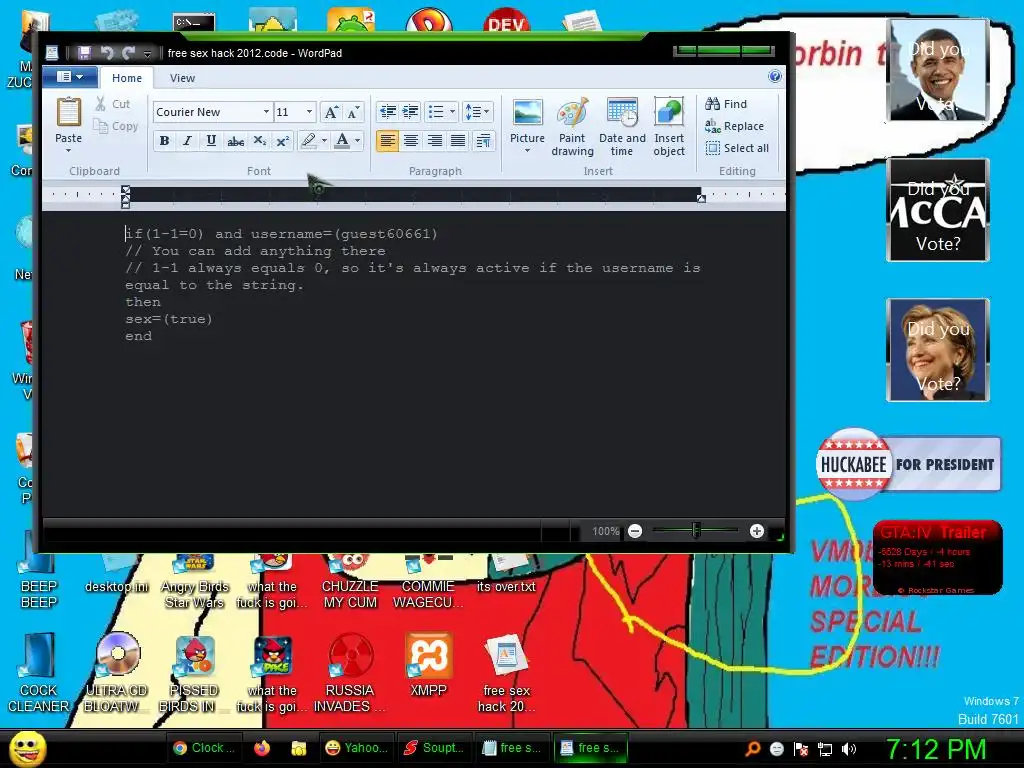Click the 7:12 PM taskbar clock
Screen dimensions: 1024x768
[935, 749]
